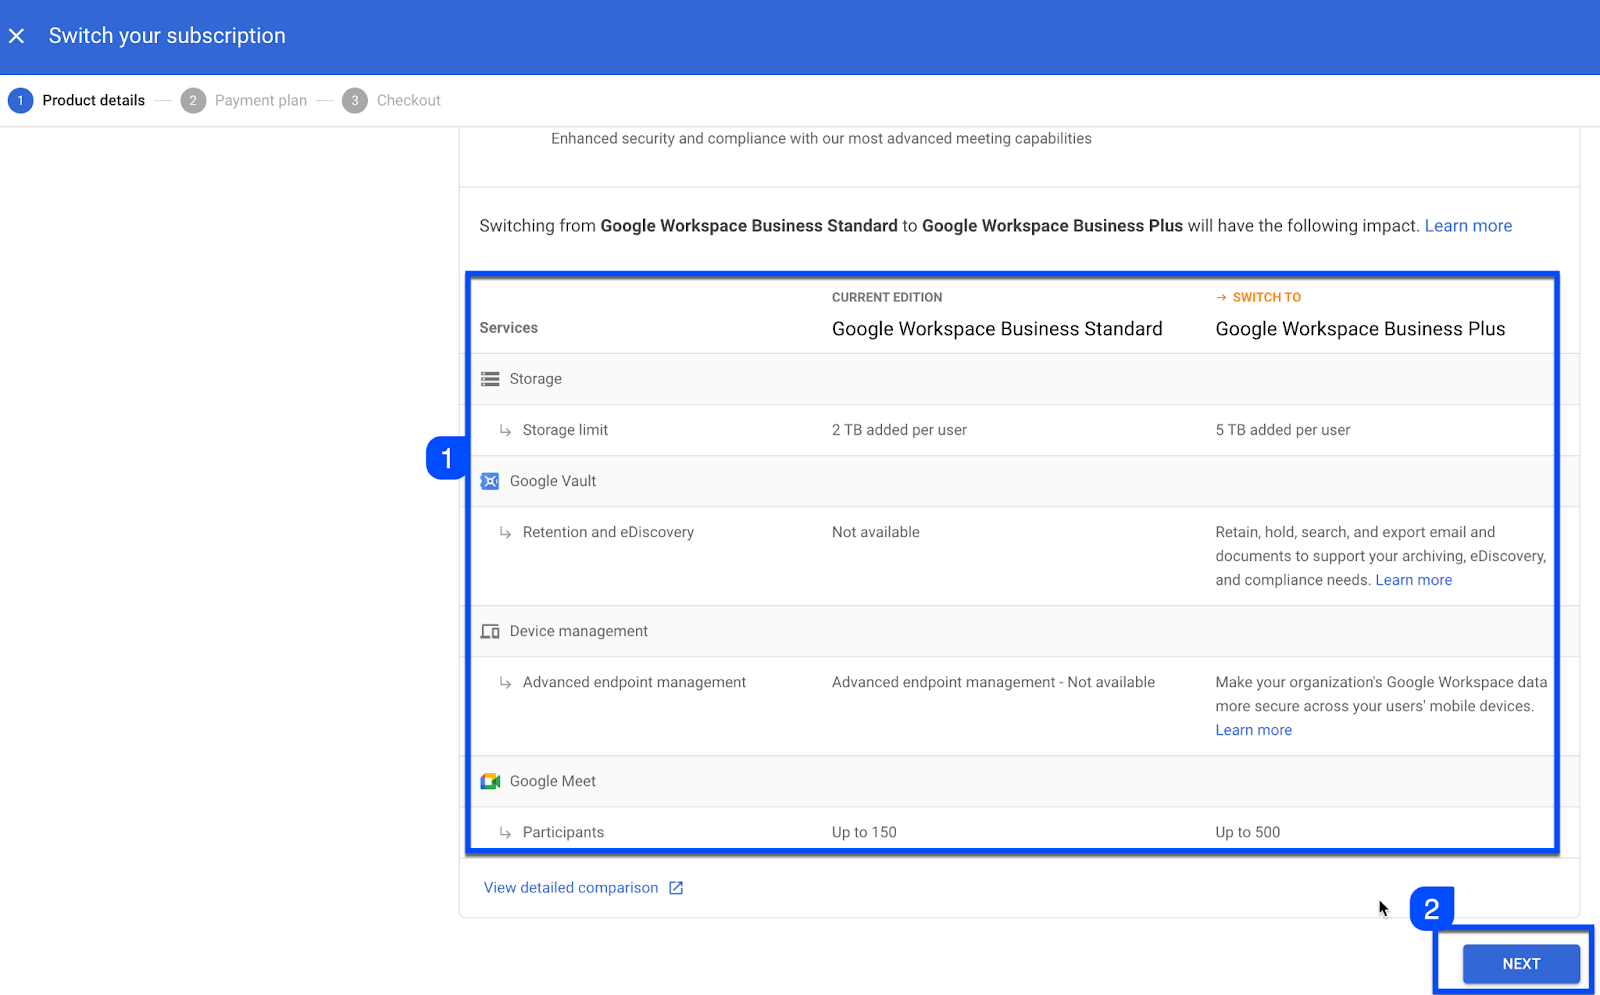Click the 5 TB added per user cell
The width and height of the screenshot is (1600, 995).
coord(1282,430)
